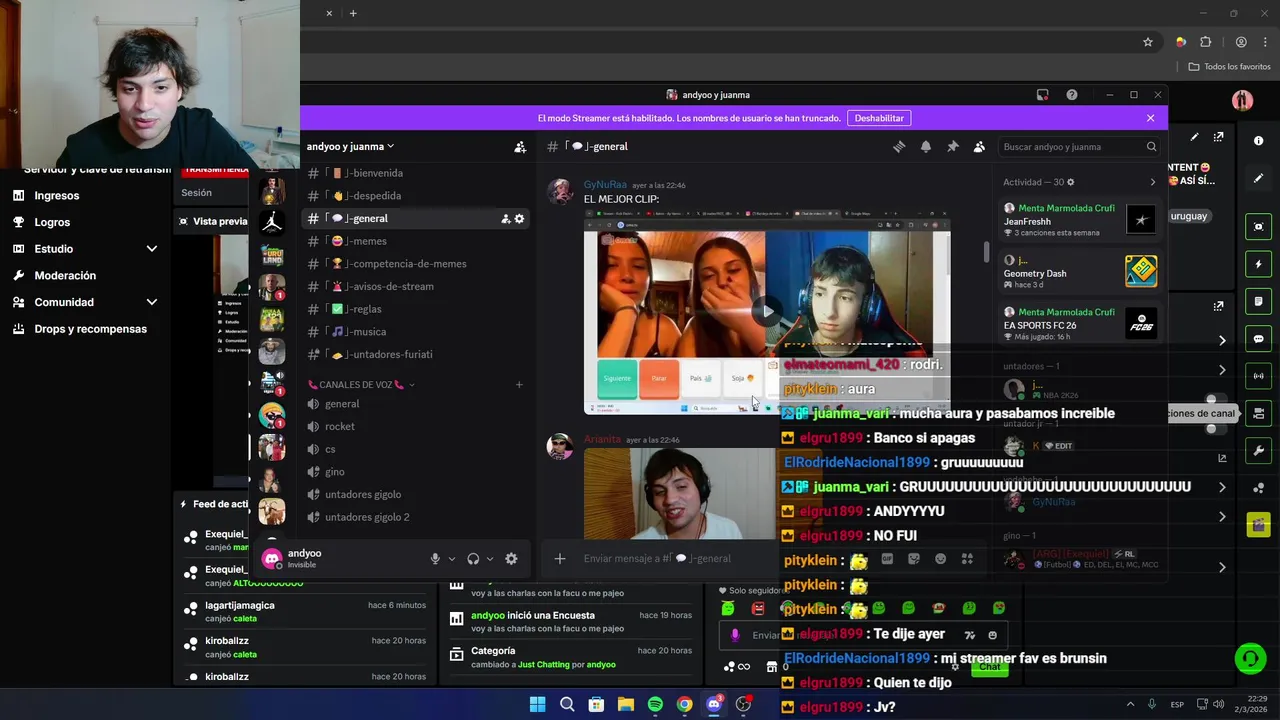The width and height of the screenshot is (1280, 720).
Task: Collapse the CANALES DE VOZ category
Action: [x=361, y=385]
